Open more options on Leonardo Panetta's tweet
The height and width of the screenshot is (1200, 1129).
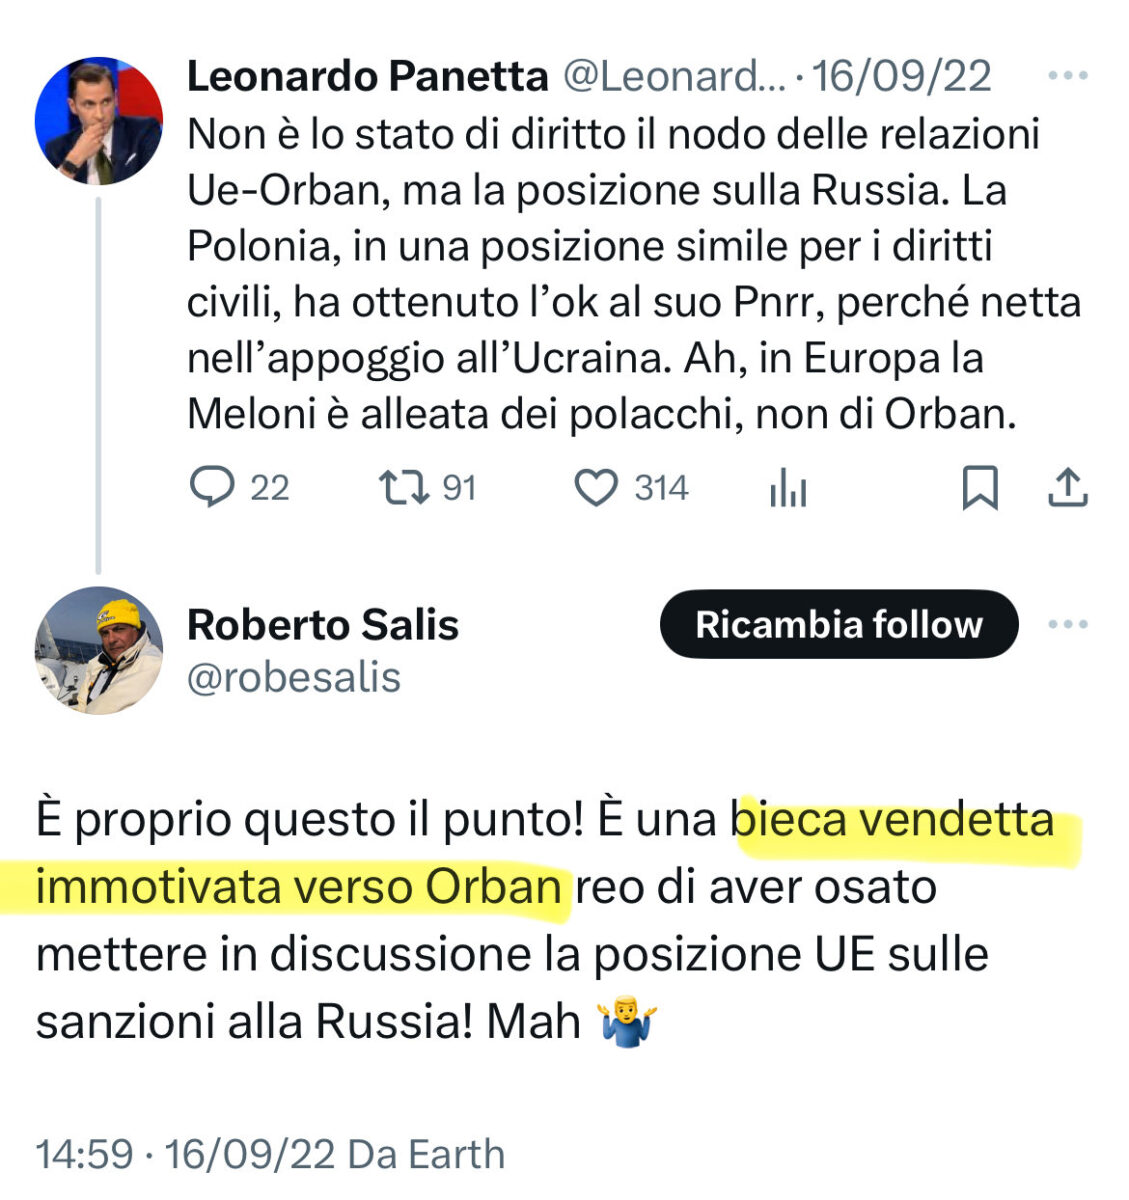[1067, 76]
